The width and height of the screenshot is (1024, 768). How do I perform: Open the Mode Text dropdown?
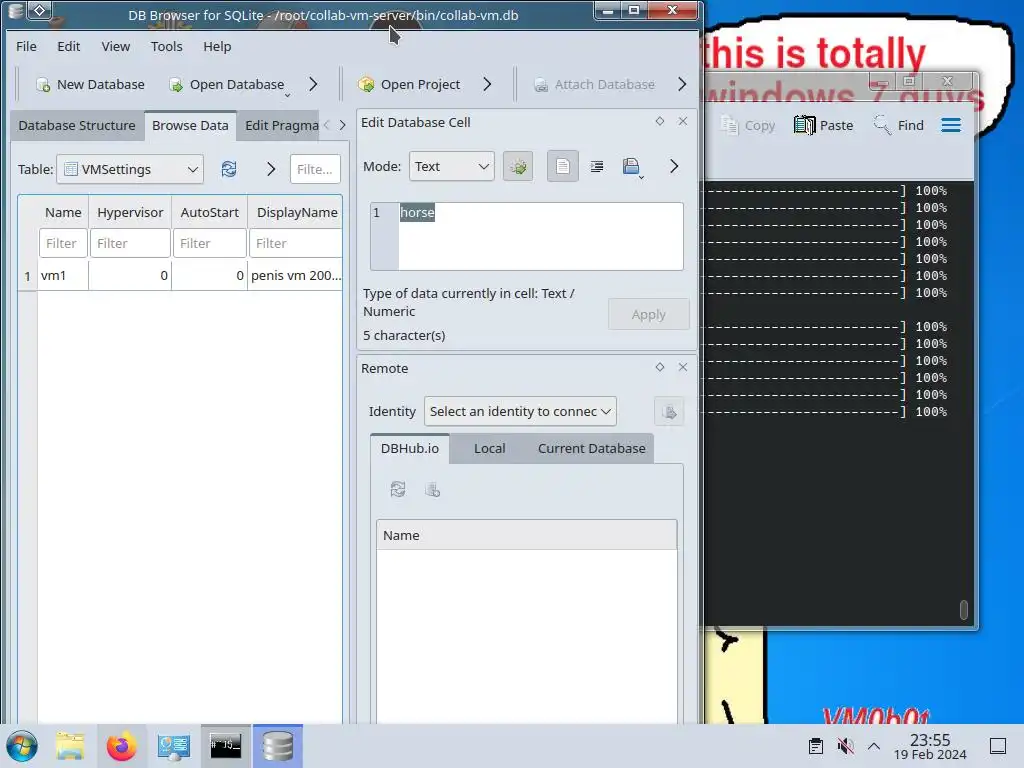pyautogui.click(x=451, y=167)
